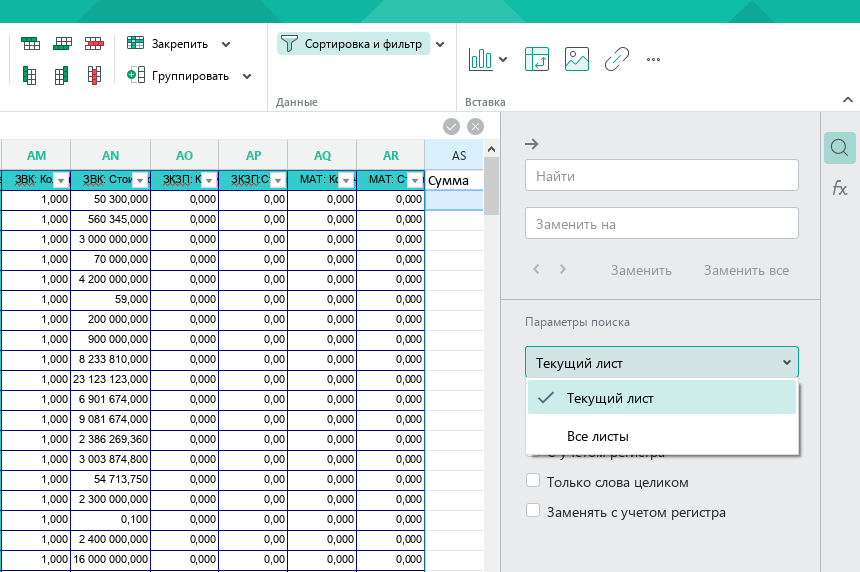Open the search panel magnifier icon
The image size is (860, 572).
pos(840,148)
